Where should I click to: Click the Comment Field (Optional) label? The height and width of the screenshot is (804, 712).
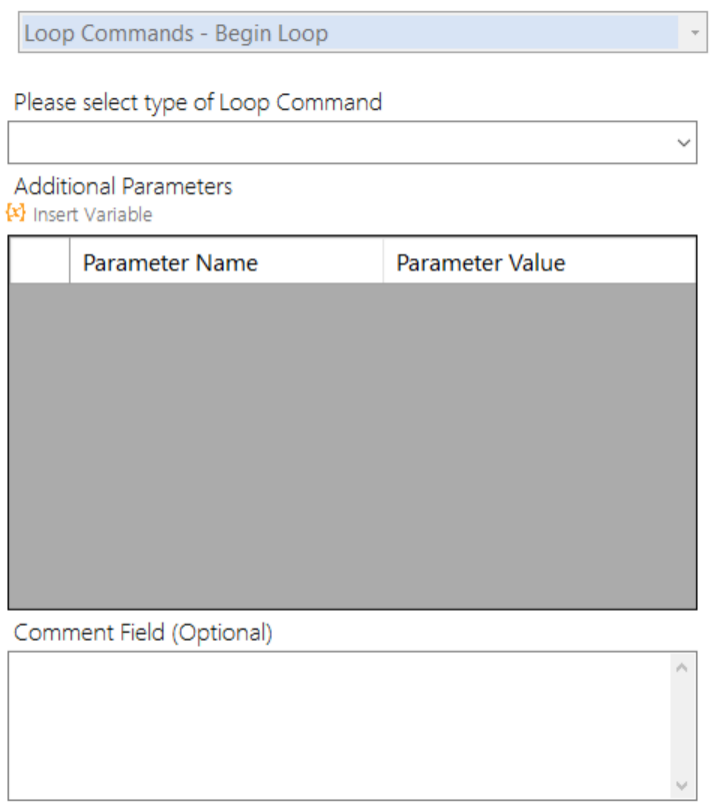[x=143, y=632]
